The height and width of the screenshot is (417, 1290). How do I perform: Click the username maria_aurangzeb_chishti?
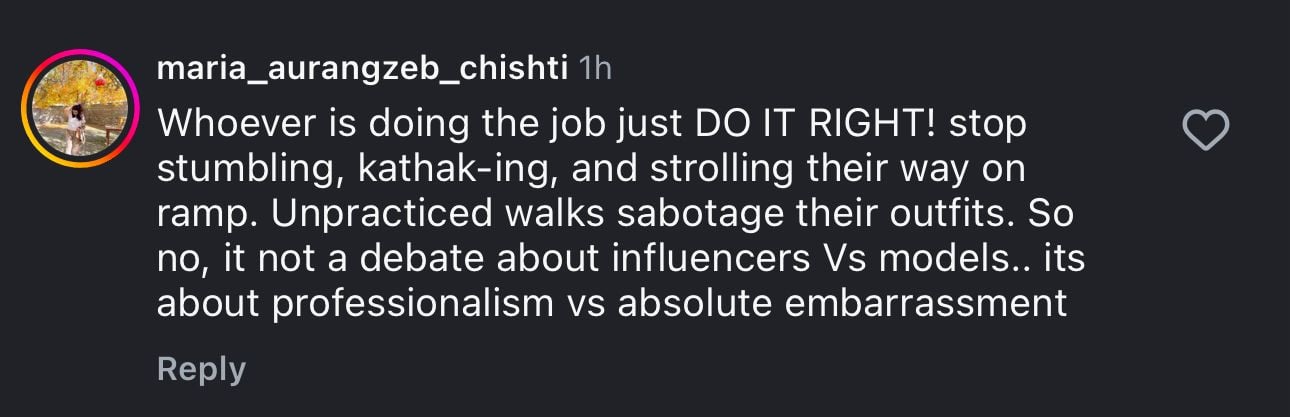tap(364, 69)
